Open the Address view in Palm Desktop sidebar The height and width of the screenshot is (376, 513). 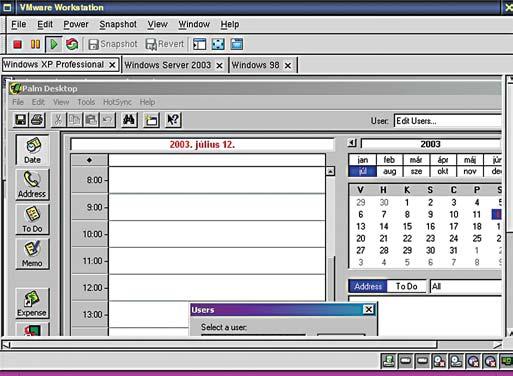click(x=32, y=185)
